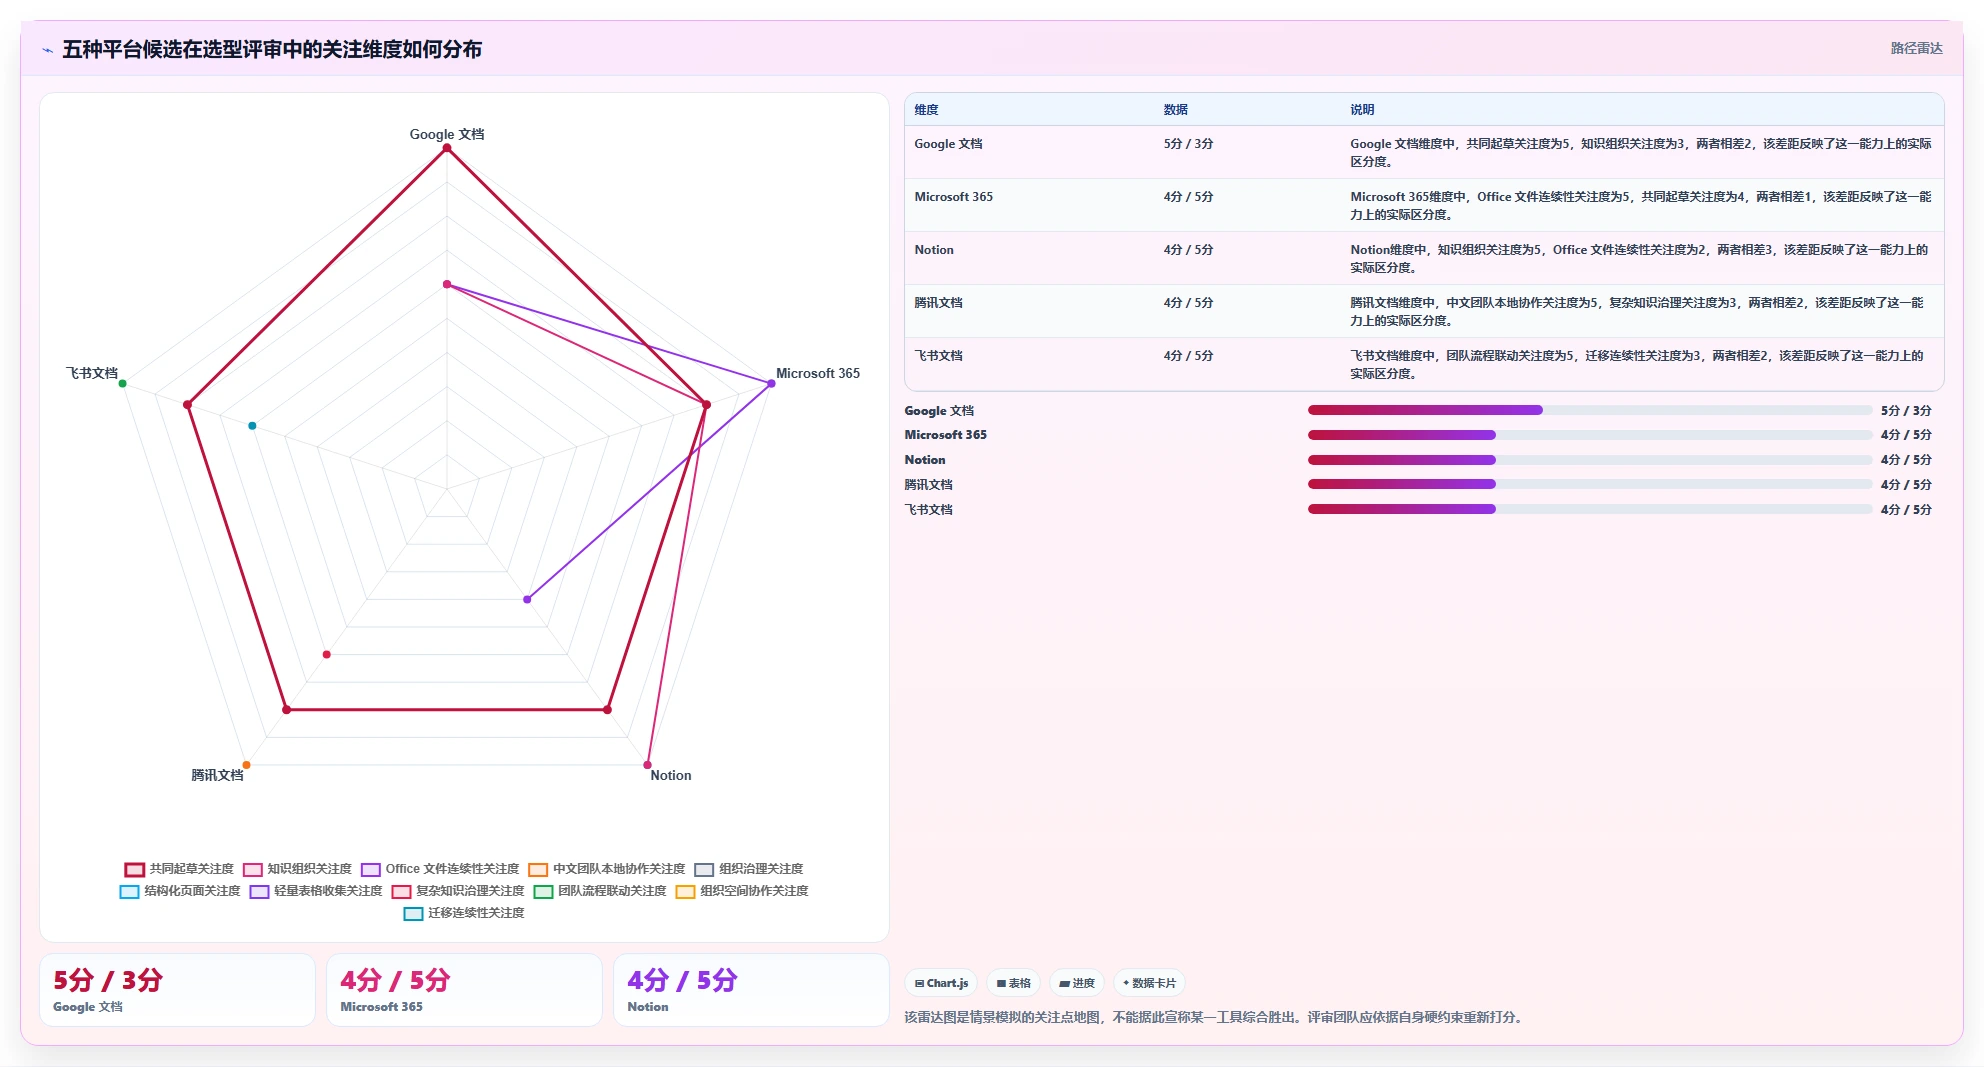Click the Notion stat card
The image size is (1984, 1067).
[751, 990]
